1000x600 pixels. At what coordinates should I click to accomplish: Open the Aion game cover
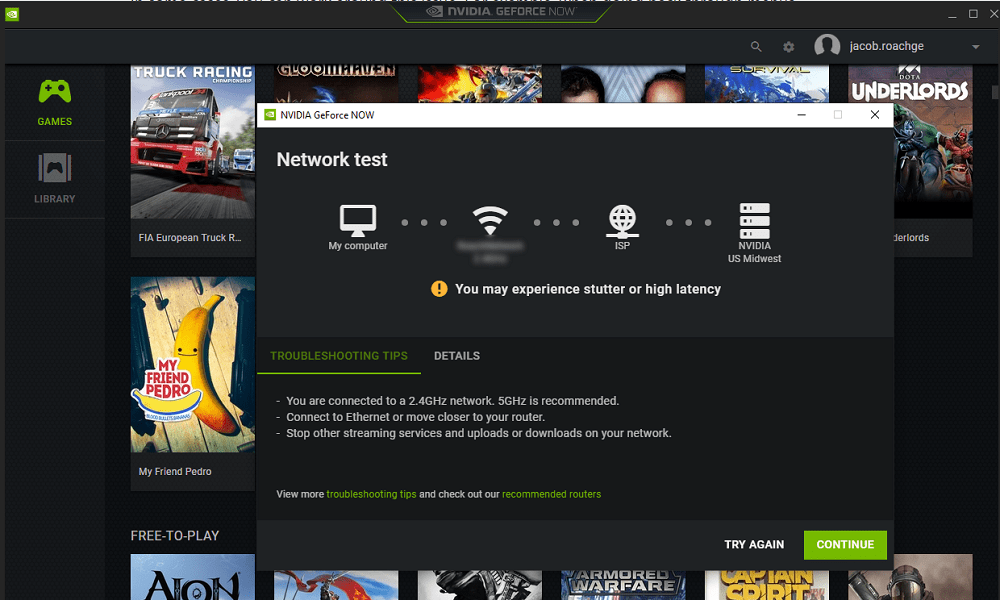pyautogui.click(x=193, y=577)
